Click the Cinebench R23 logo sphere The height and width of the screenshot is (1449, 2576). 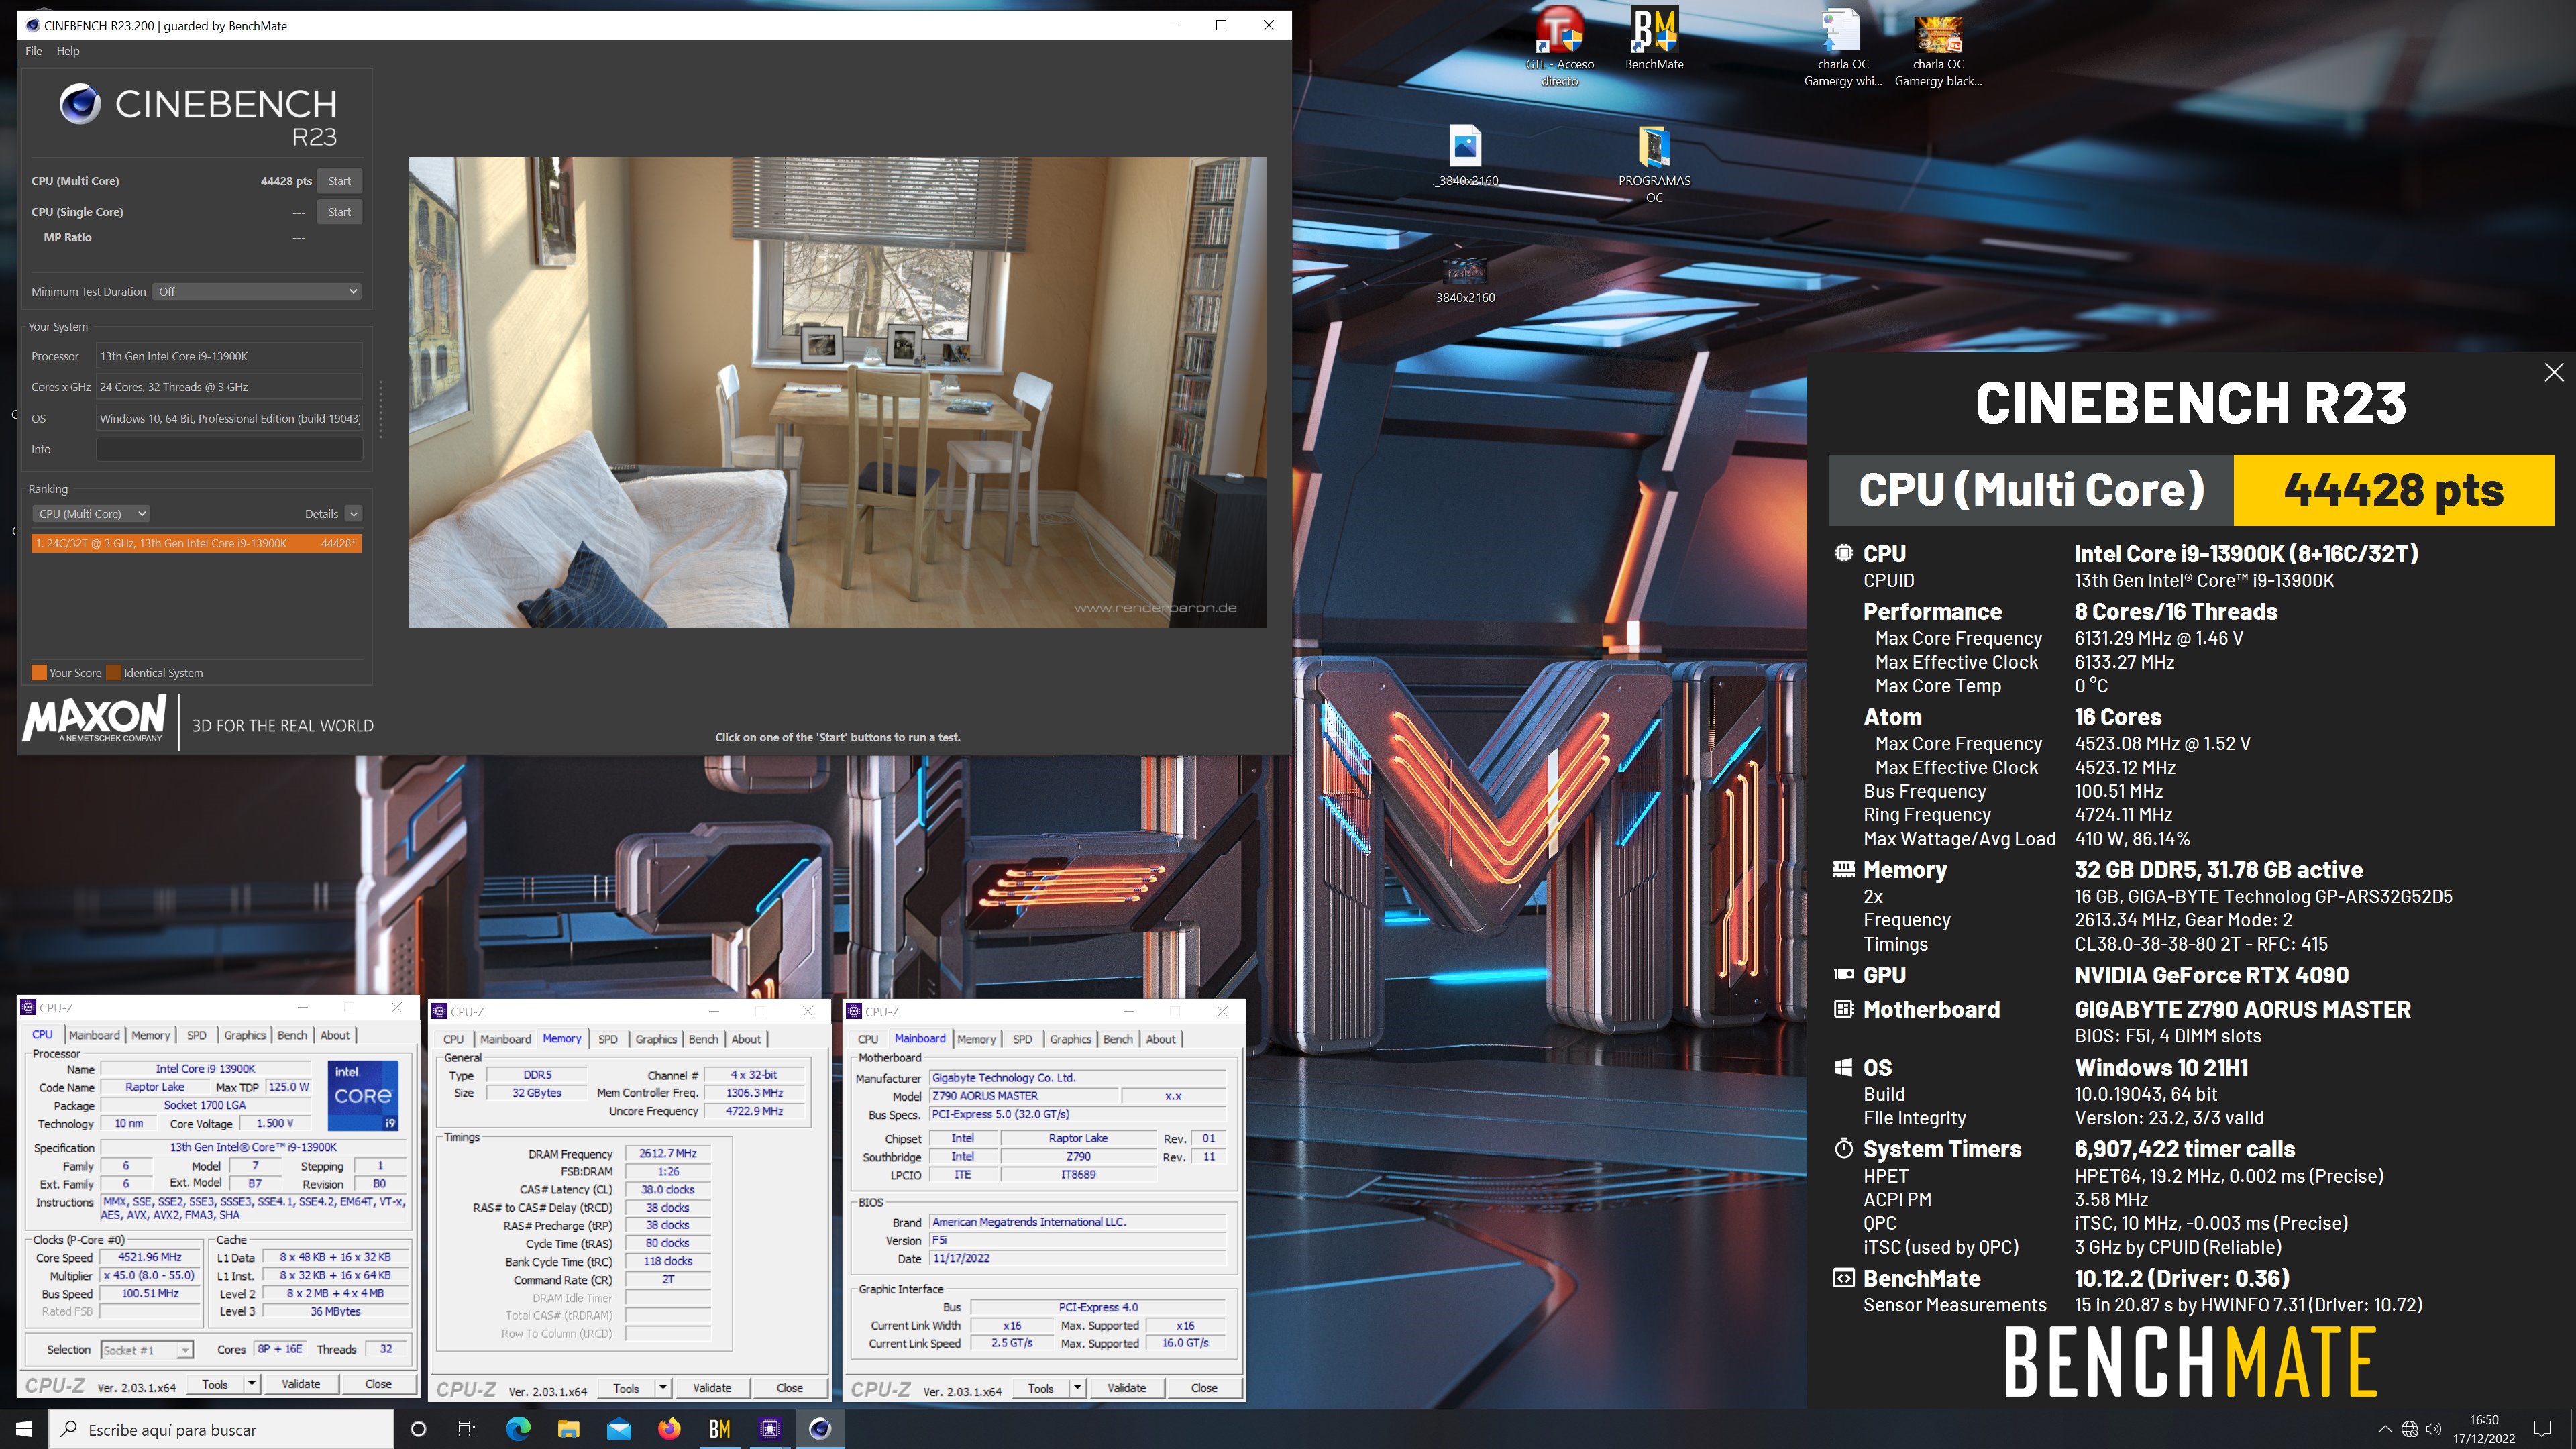click(x=80, y=104)
